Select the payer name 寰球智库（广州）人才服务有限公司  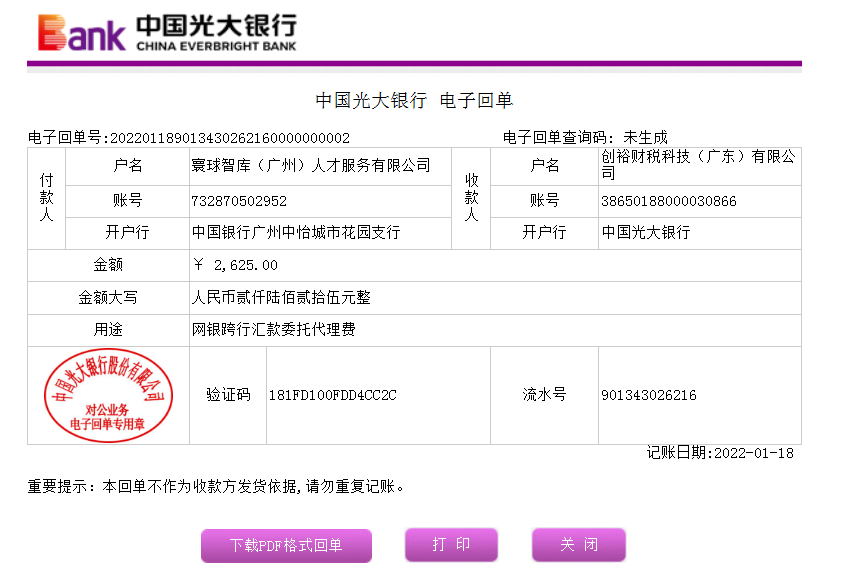311,166
